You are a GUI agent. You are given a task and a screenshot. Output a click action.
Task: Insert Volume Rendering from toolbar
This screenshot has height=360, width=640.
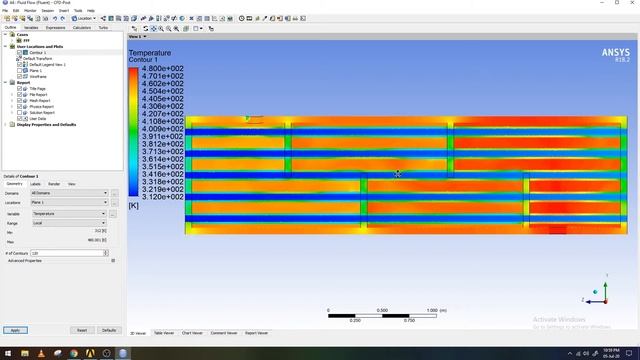tap(134, 18)
